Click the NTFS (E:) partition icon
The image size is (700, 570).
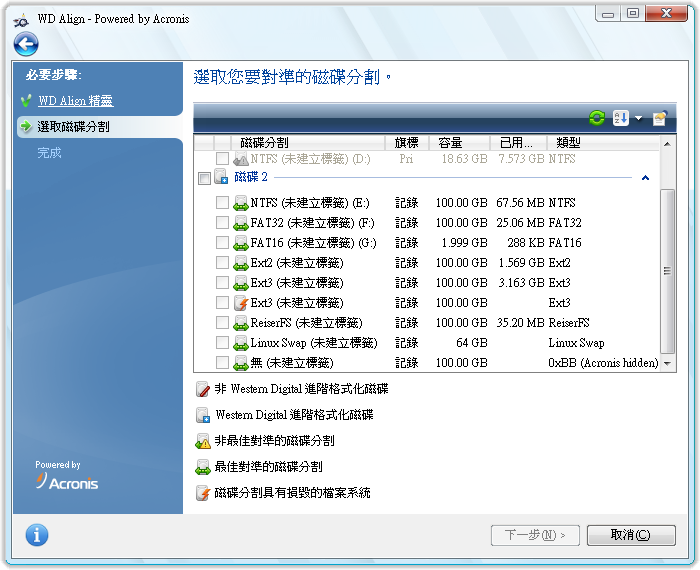(240, 203)
